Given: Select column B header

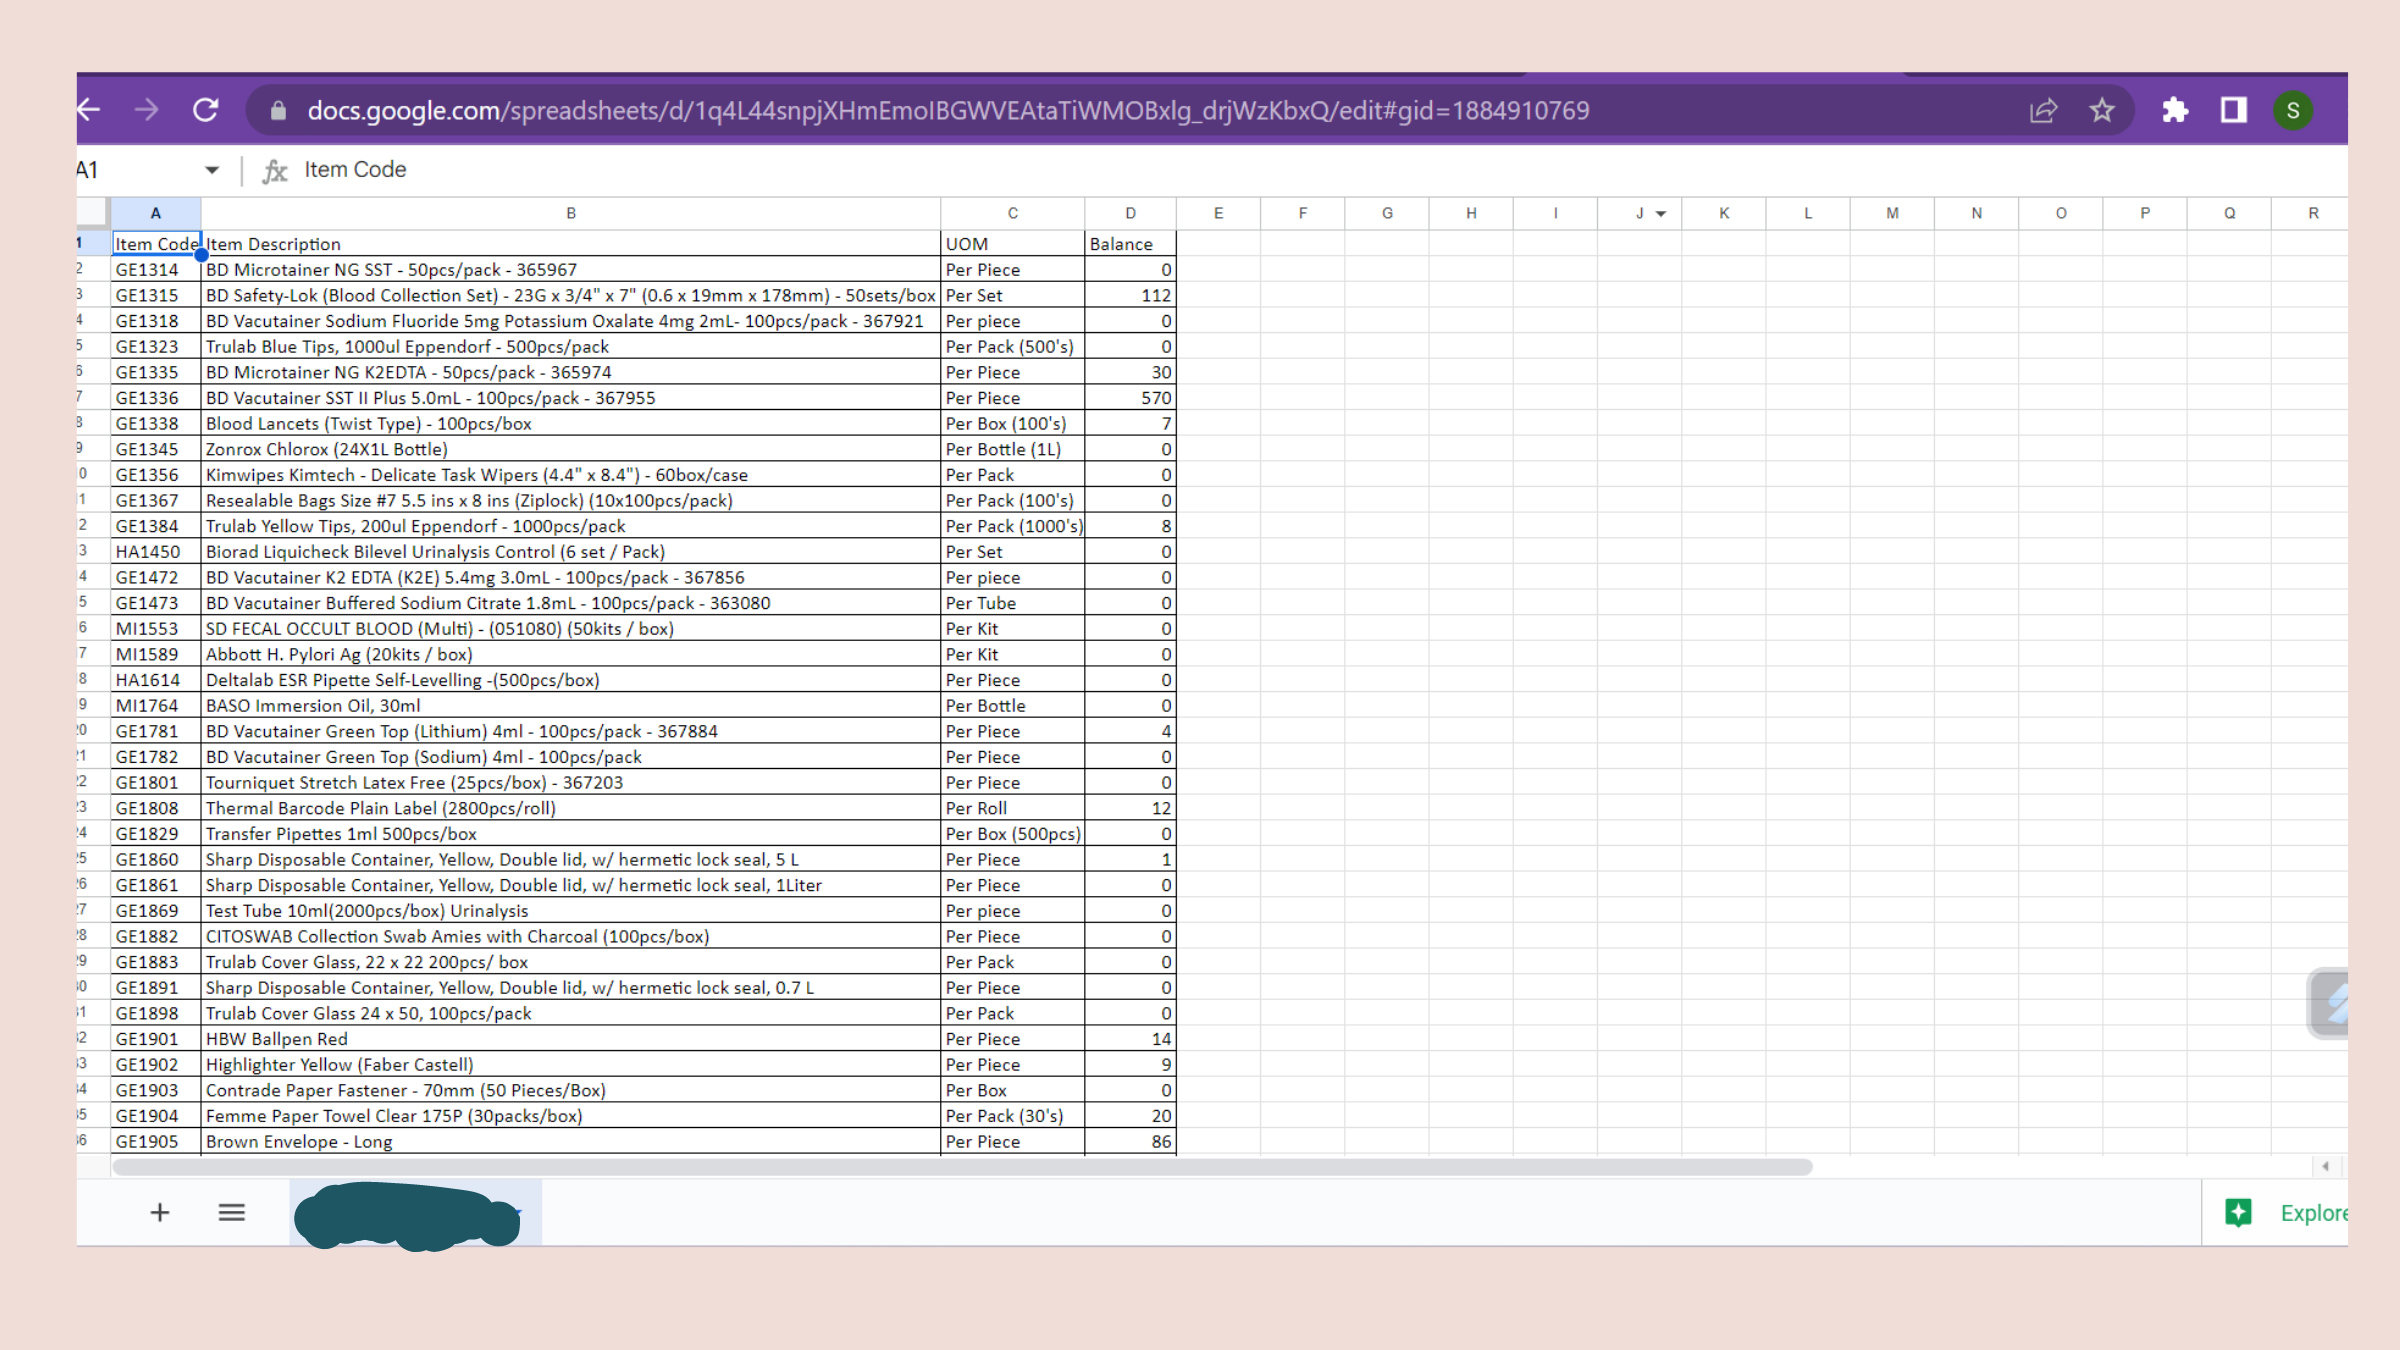Looking at the screenshot, I should pos(570,213).
